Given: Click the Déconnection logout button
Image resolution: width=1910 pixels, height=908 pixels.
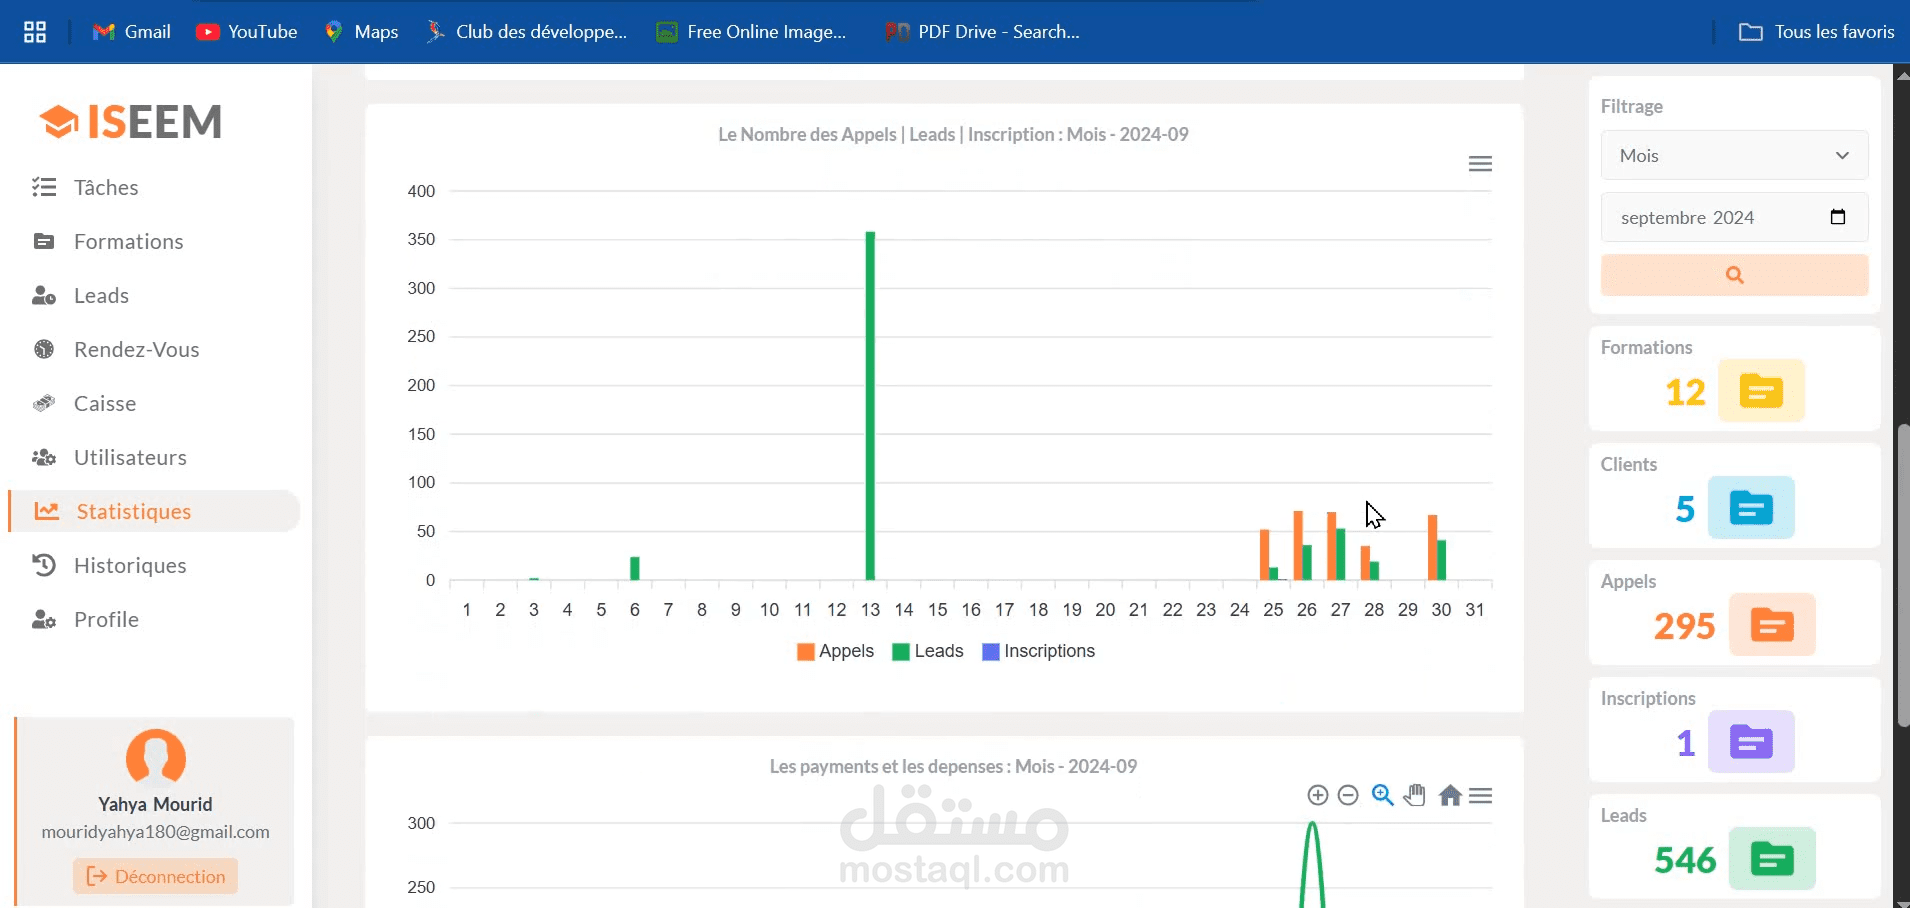Looking at the screenshot, I should tap(155, 876).
